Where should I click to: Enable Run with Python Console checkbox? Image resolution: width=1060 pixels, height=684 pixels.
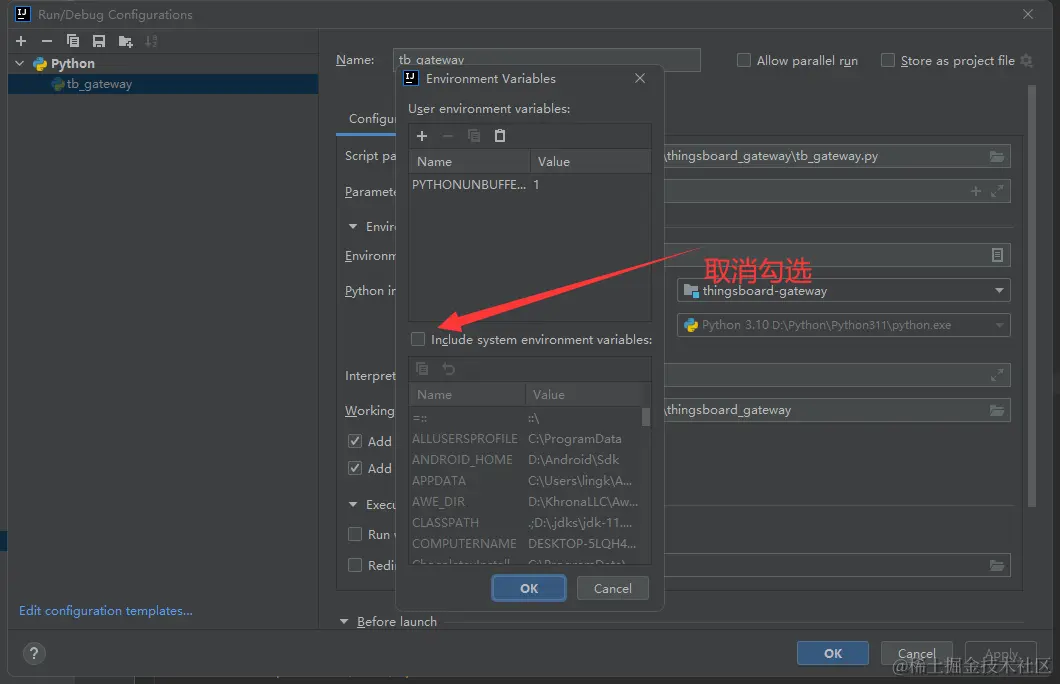[355, 535]
